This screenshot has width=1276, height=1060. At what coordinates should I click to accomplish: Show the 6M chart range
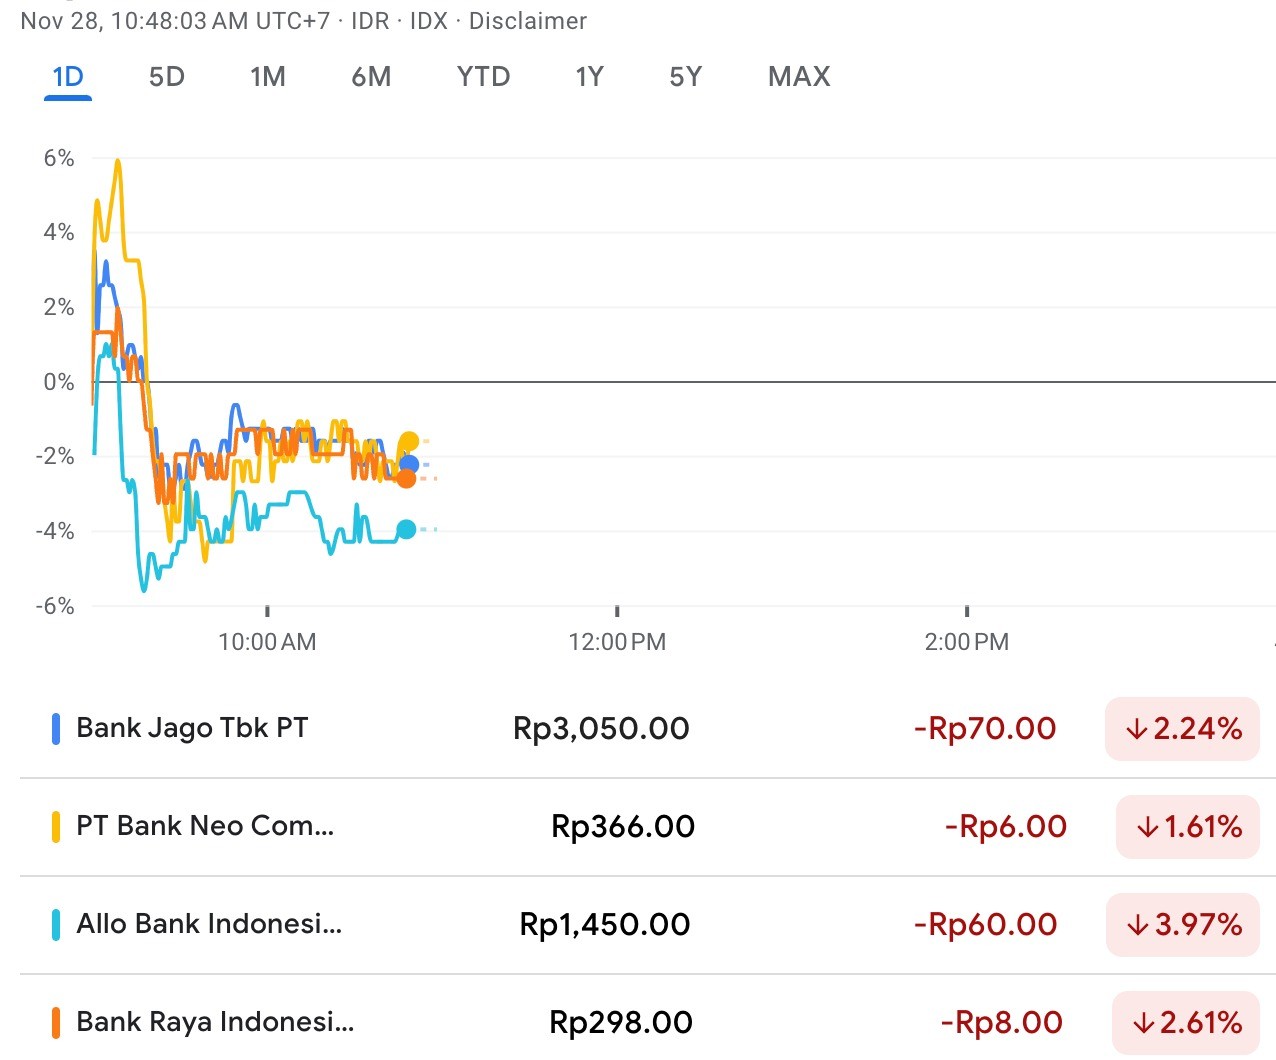click(371, 77)
